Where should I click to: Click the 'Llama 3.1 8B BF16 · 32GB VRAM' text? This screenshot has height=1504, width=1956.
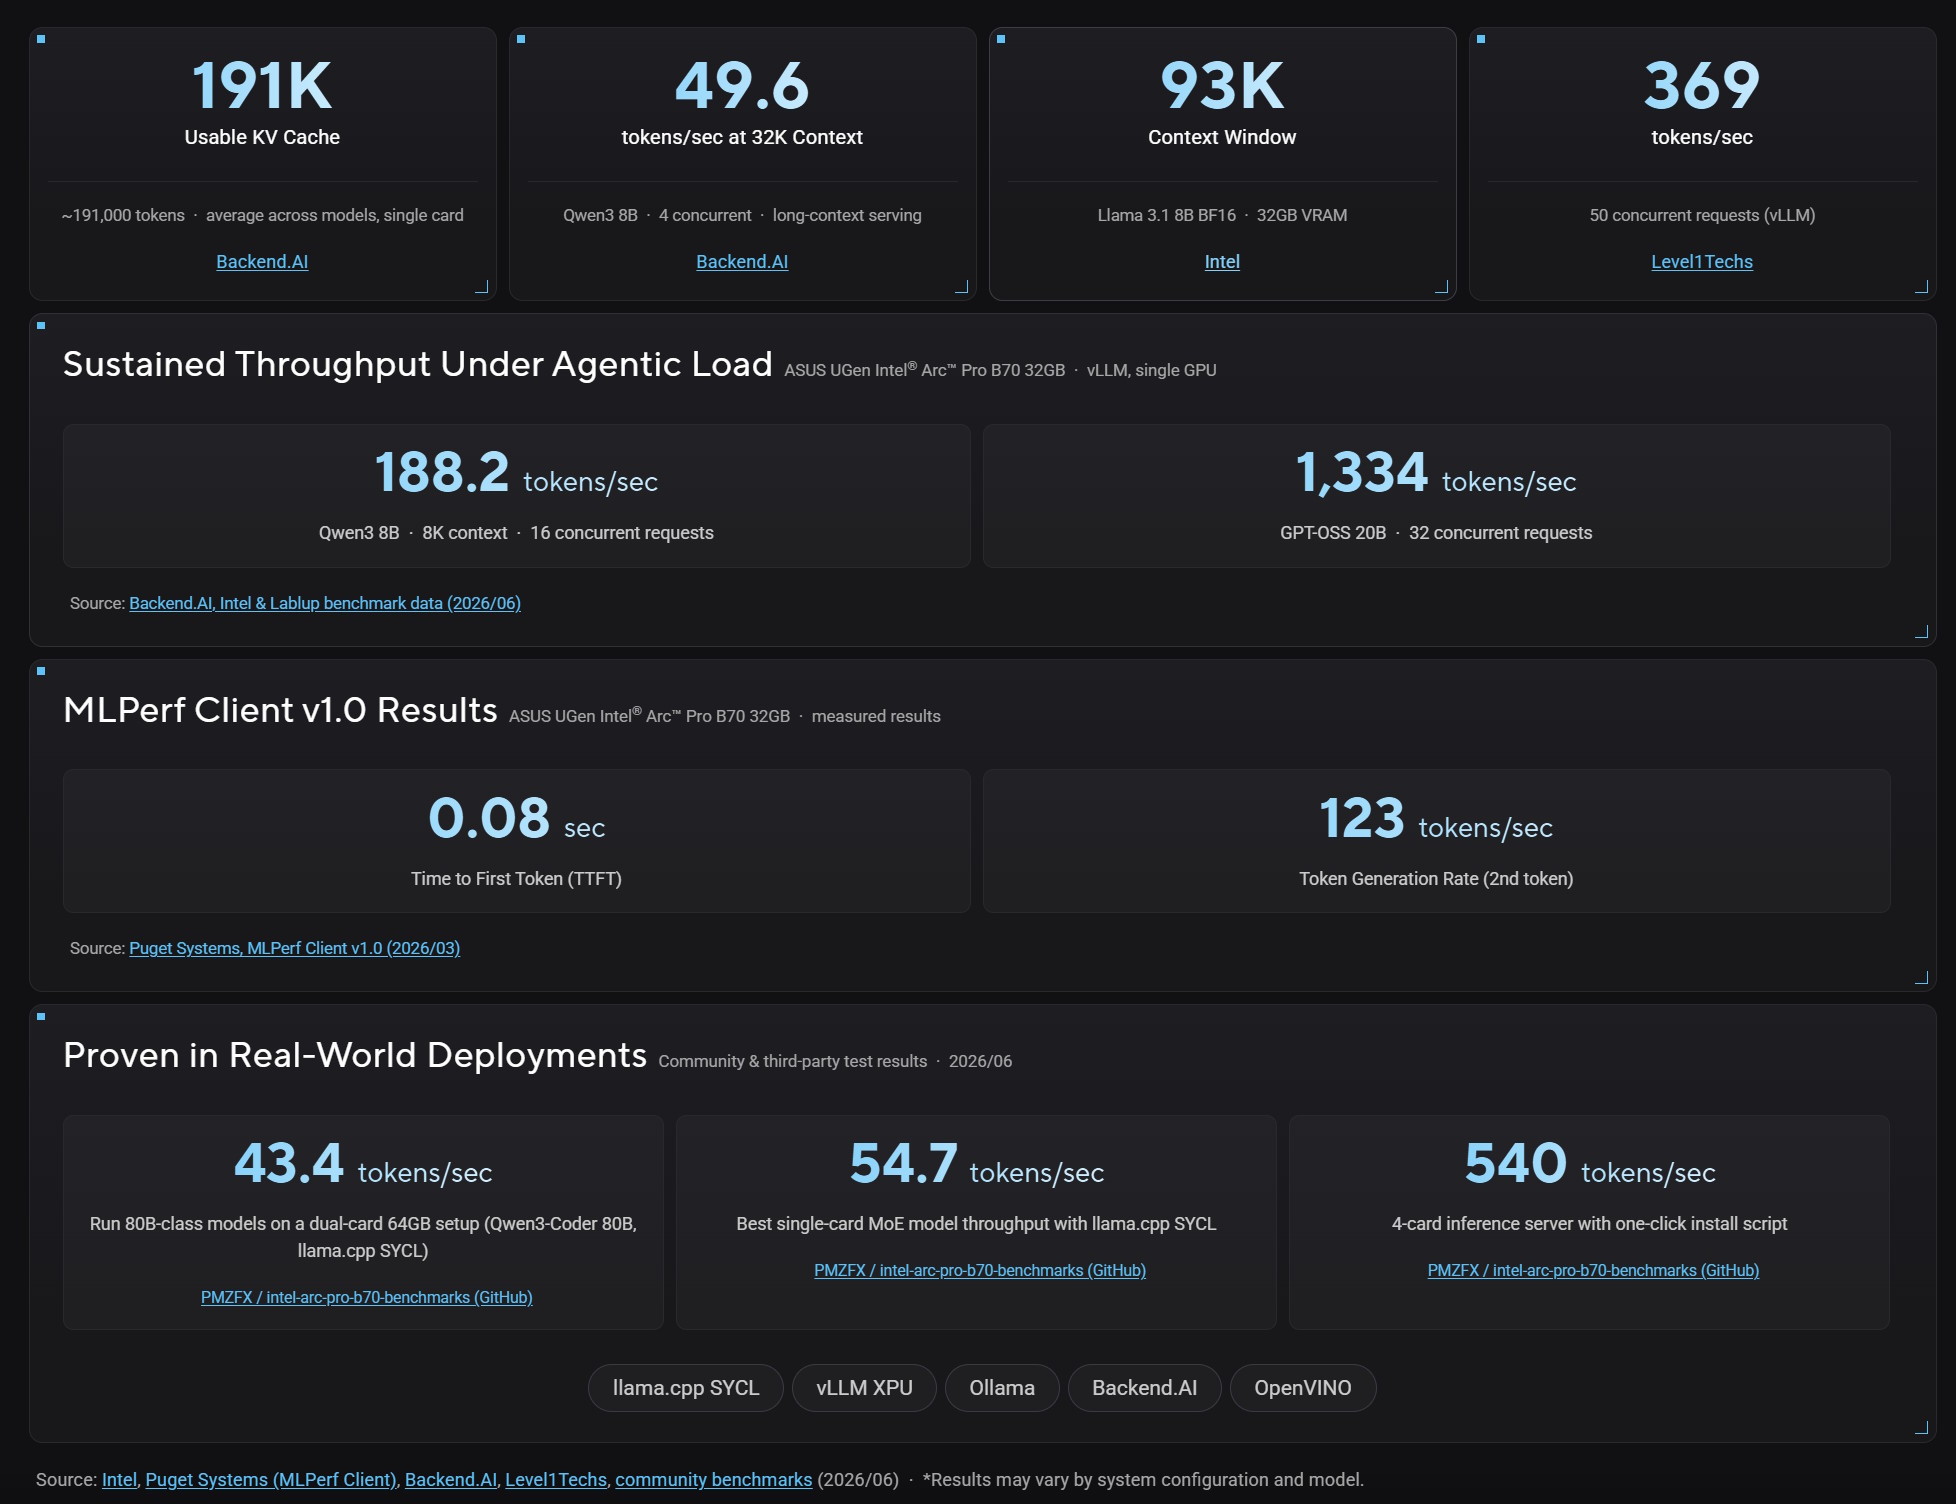pyautogui.click(x=1222, y=215)
